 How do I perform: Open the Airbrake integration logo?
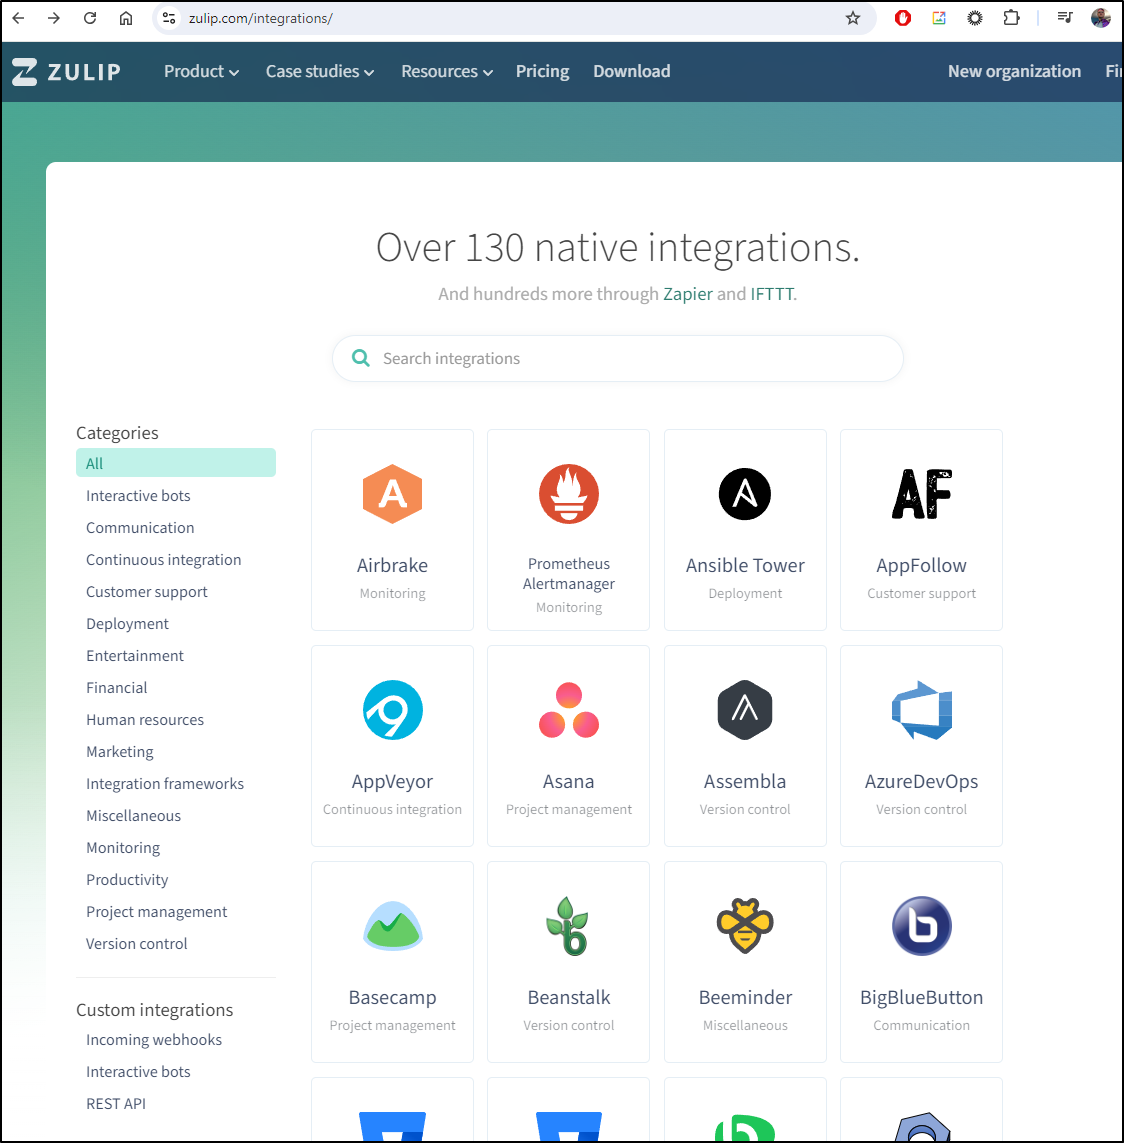392,494
